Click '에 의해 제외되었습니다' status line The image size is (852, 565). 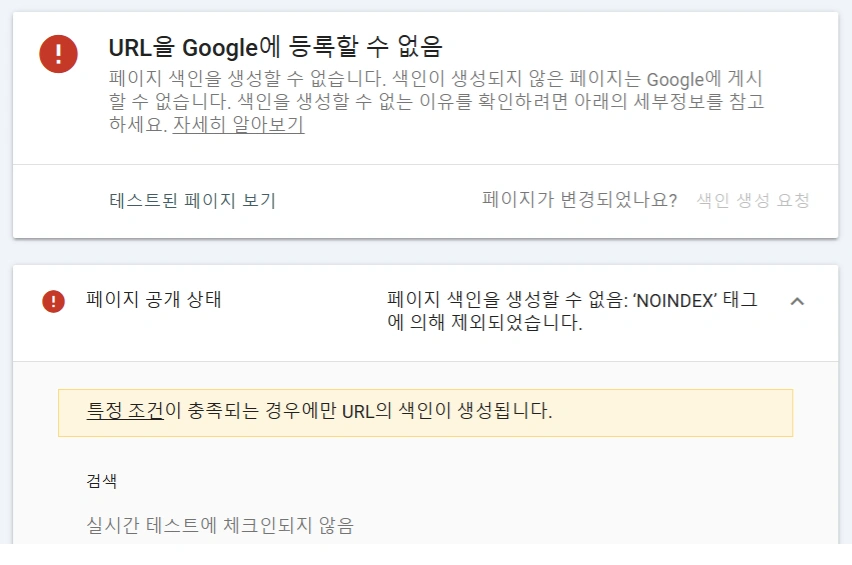tap(485, 324)
